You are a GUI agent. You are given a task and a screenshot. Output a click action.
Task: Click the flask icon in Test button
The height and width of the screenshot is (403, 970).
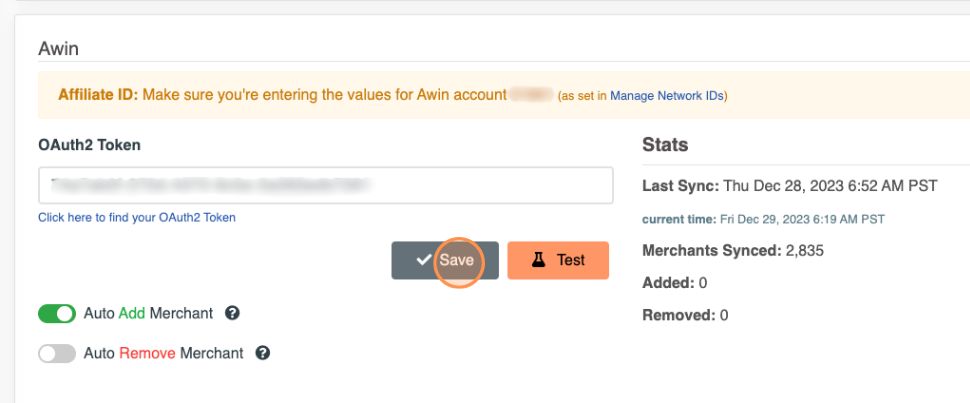538,260
